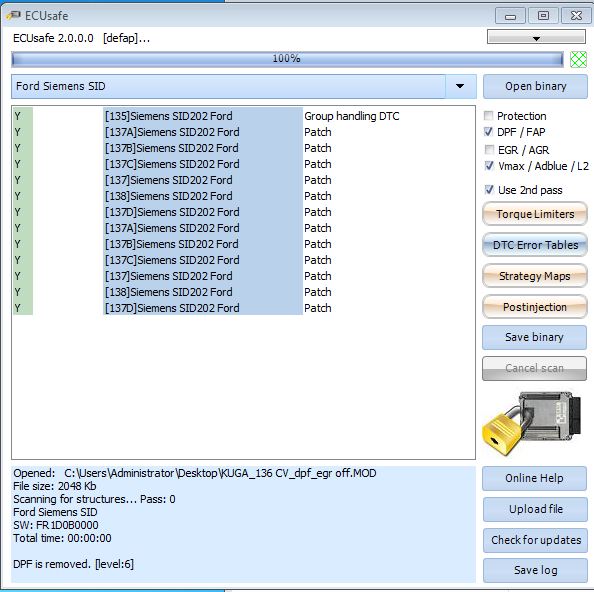Open Online Help
Image resolution: width=594 pixels, height=592 pixels.
pos(535,478)
